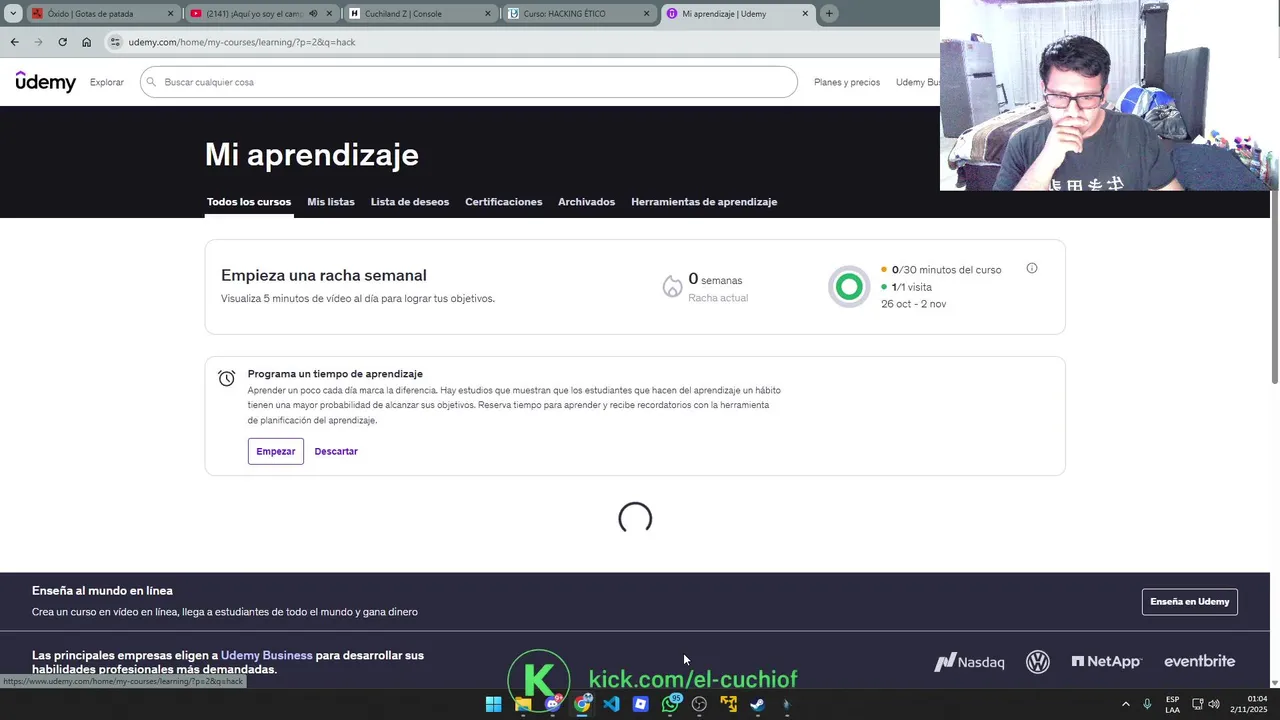This screenshot has height=720, width=1280.
Task: Open Visual Studio Code from taskbar
Action: [611, 704]
